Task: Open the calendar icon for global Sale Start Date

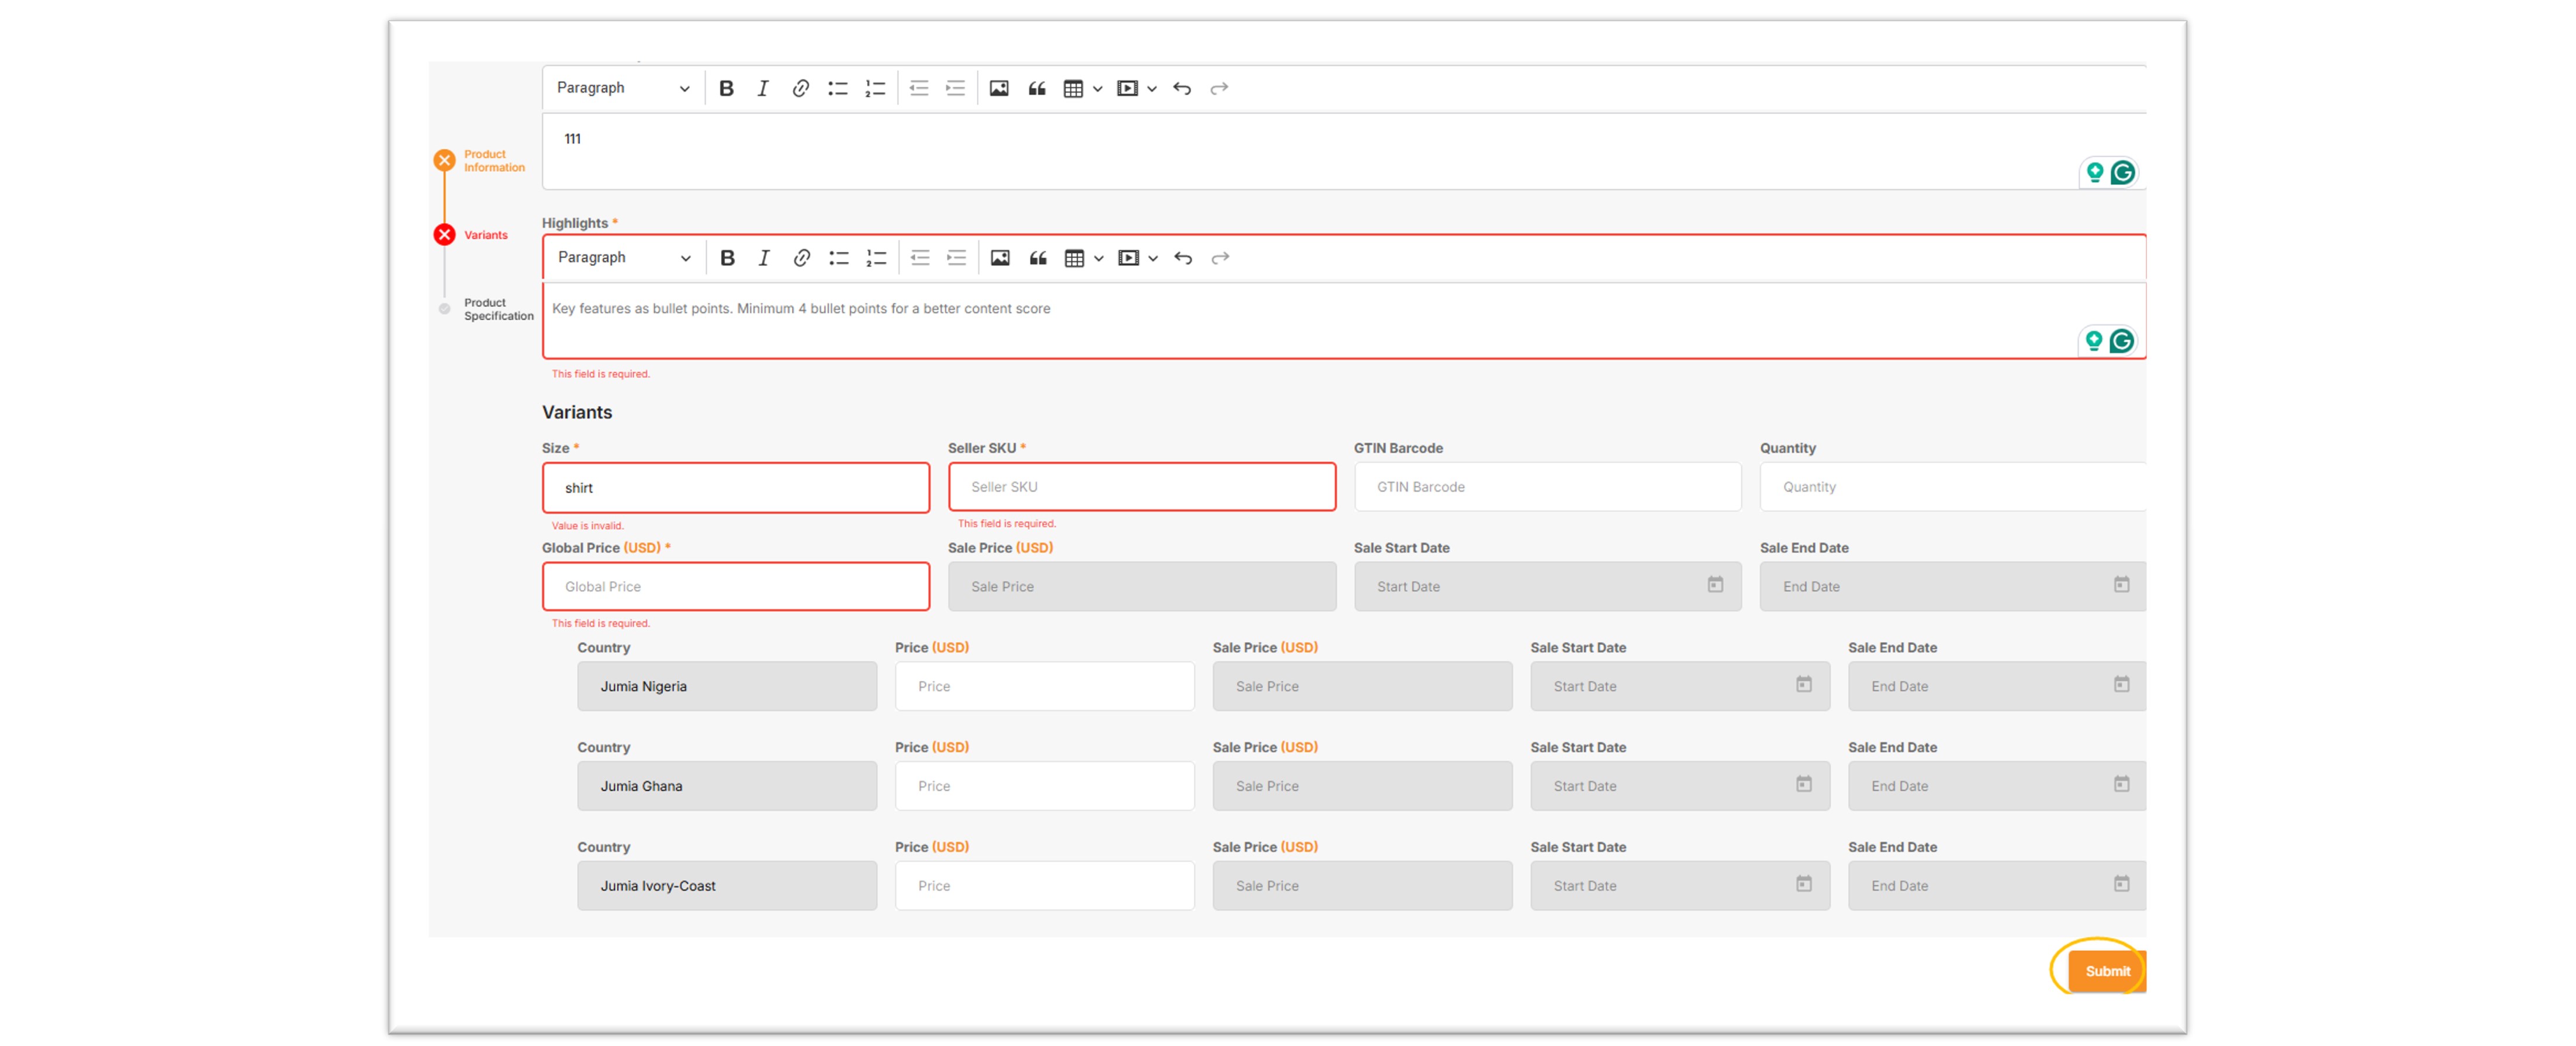Action: pyautogui.click(x=1714, y=585)
